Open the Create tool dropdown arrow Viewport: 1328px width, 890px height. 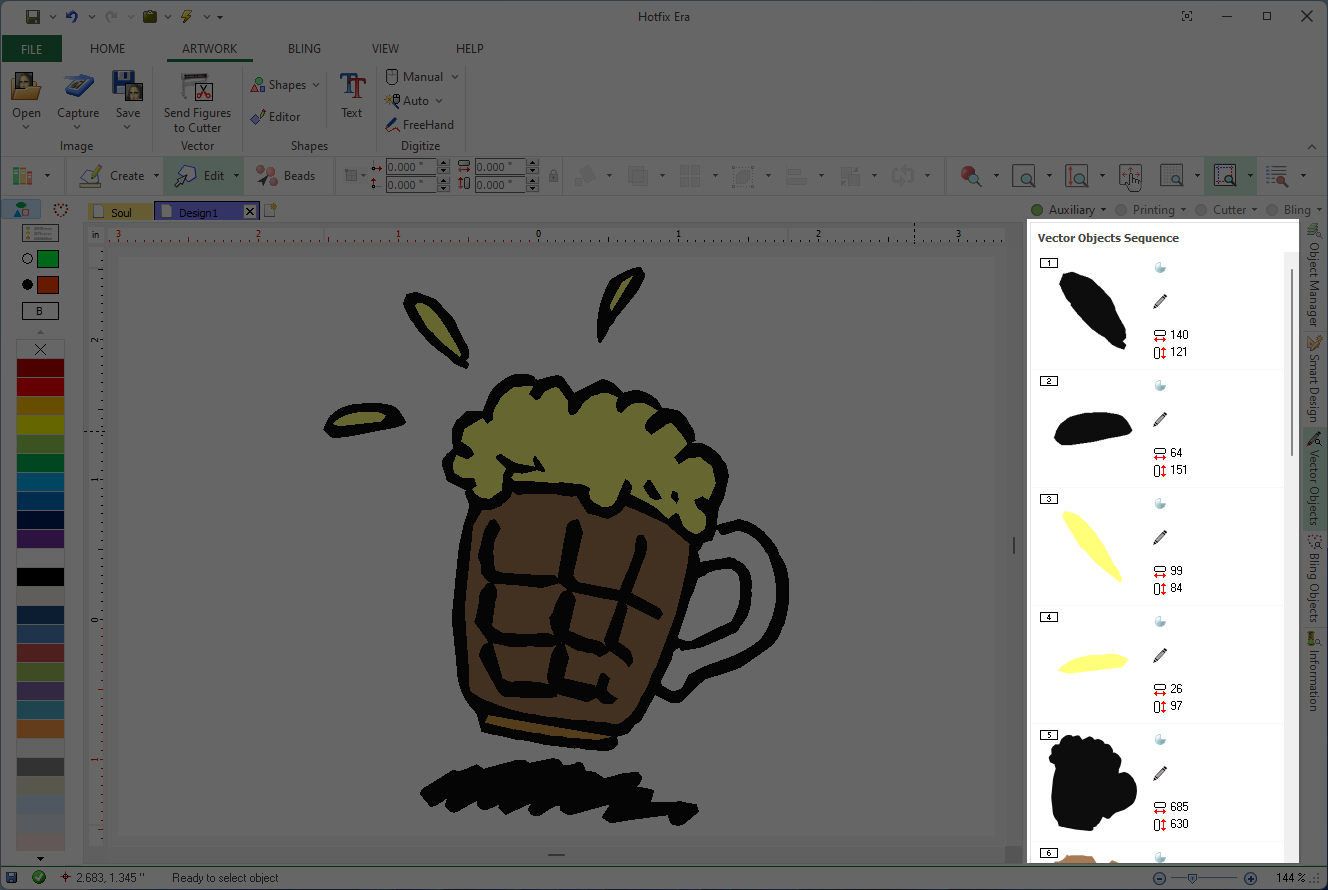pyautogui.click(x=156, y=176)
